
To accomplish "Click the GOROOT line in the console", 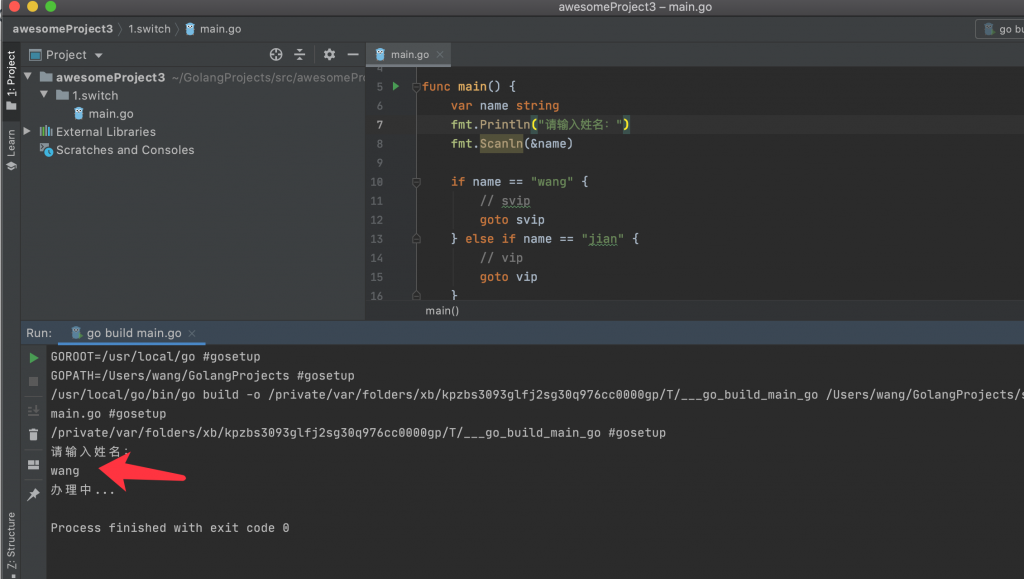I will tap(155, 357).
